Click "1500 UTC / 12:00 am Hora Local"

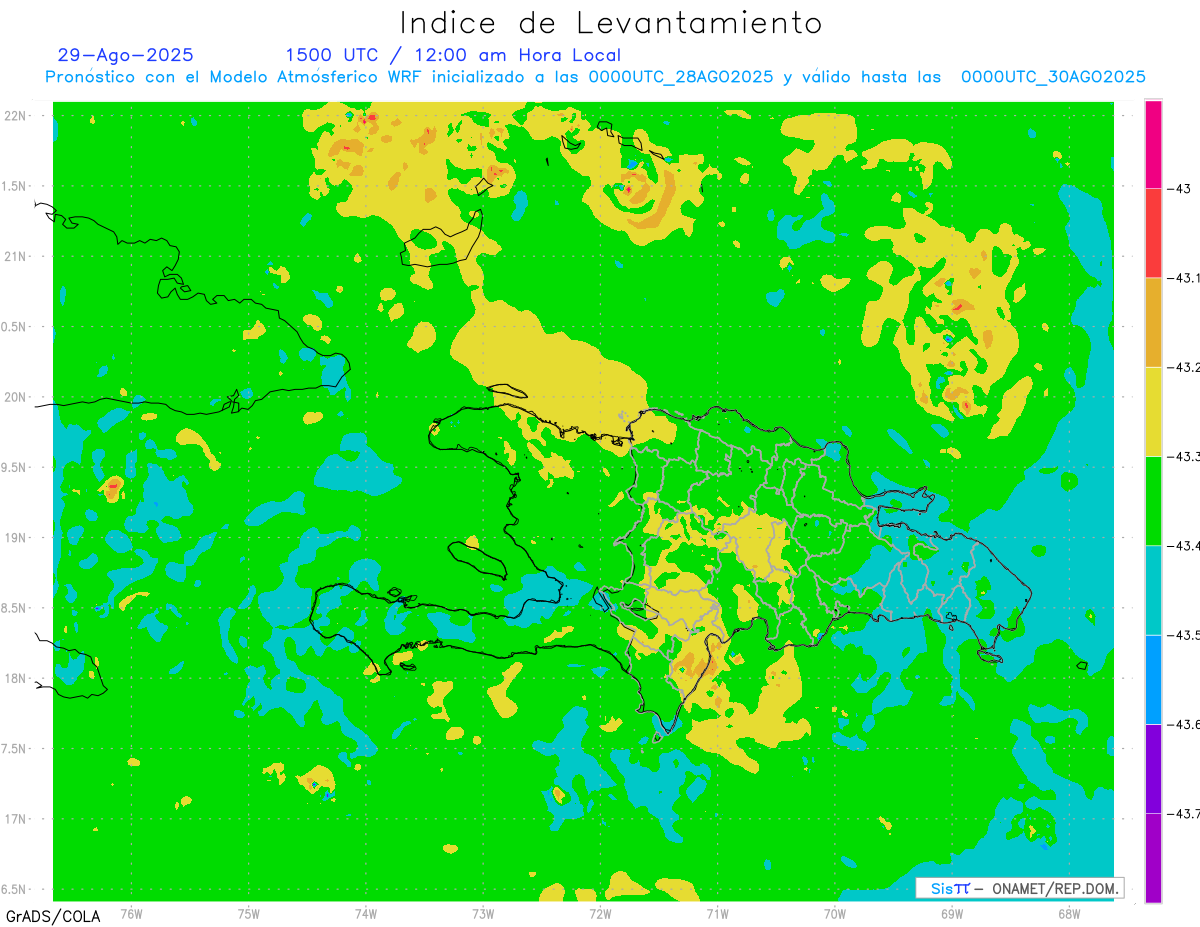[x=453, y=55]
